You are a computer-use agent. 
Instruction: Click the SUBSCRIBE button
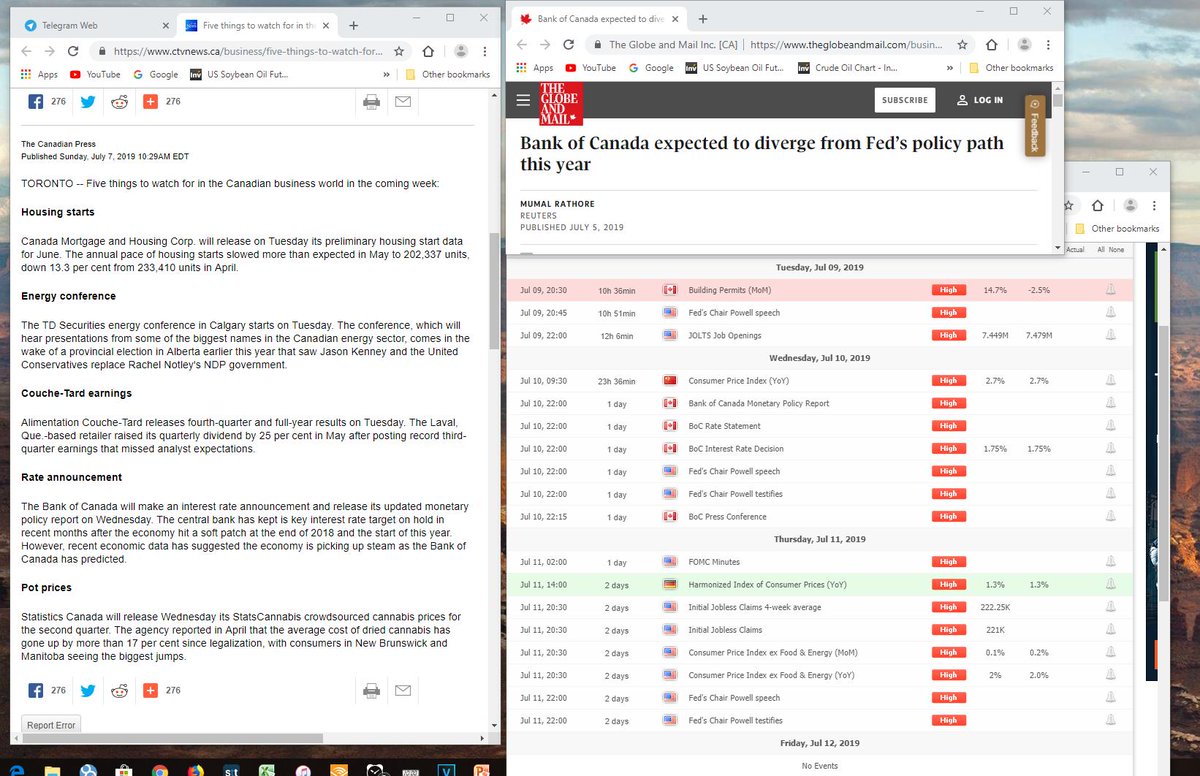point(904,100)
